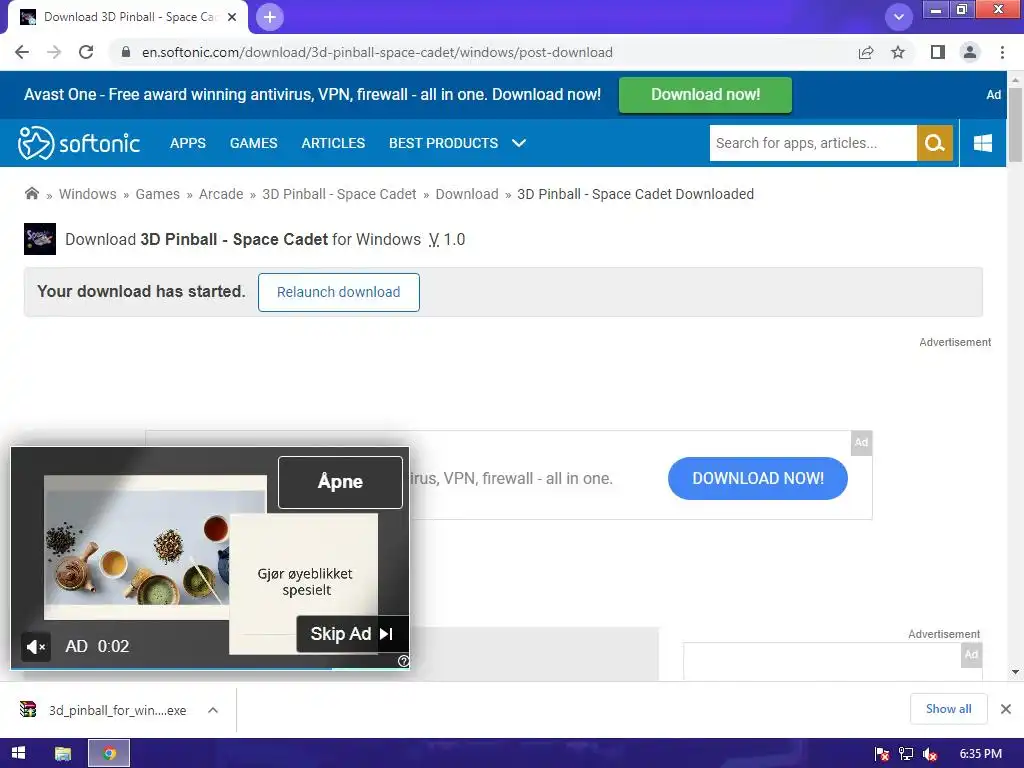Viewport: 1024px width, 768px height.
Task: Close the Download 3D Pinball tab
Action: click(x=232, y=17)
